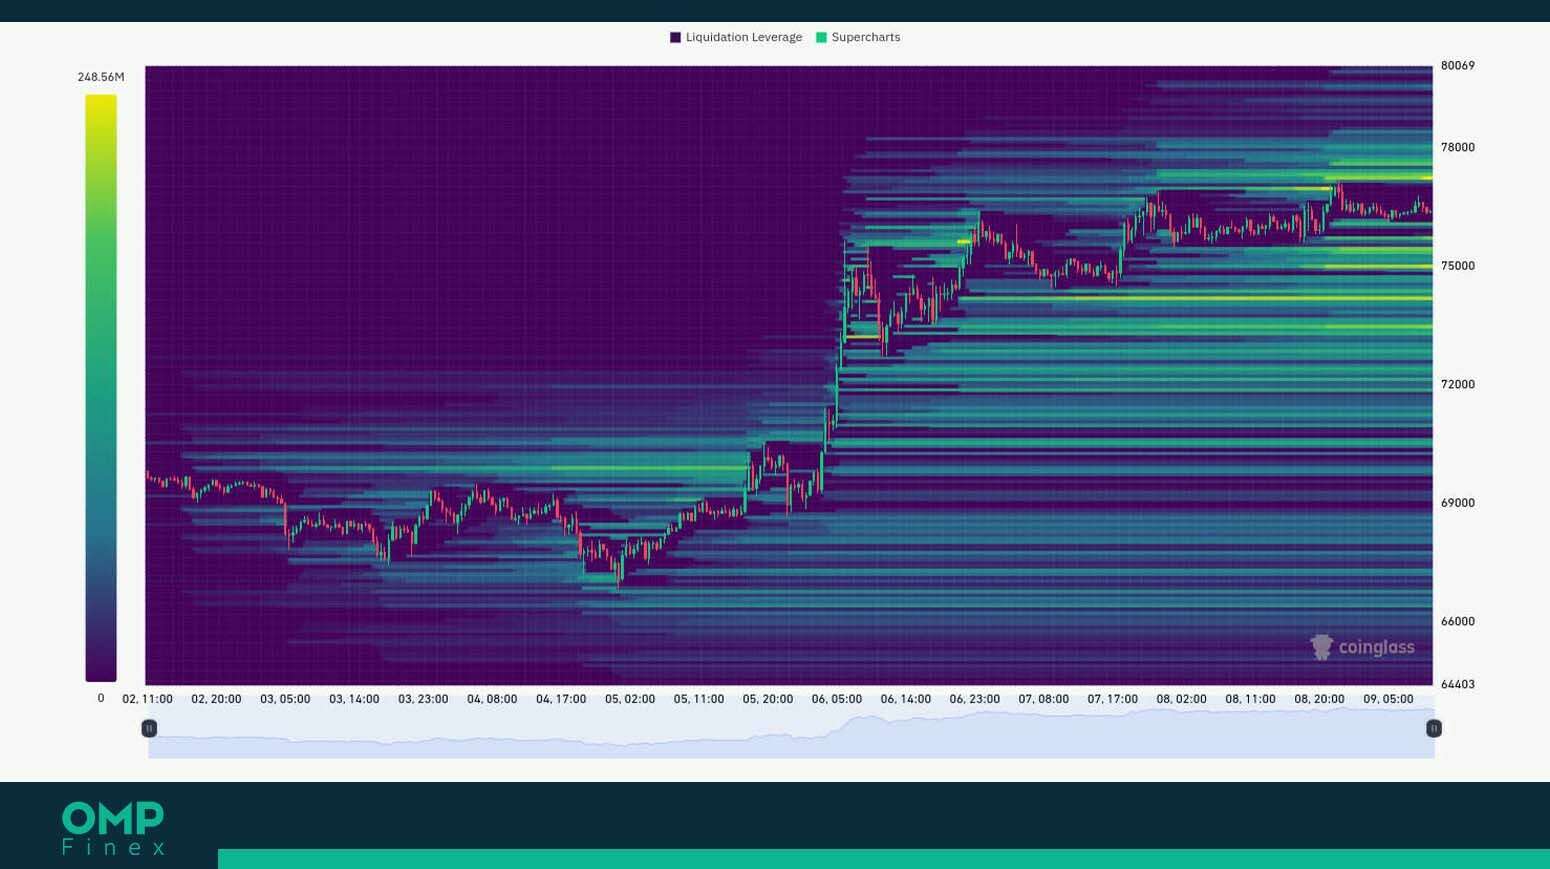The height and width of the screenshot is (869, 1550).
Task: Click the 64403 price axis label
Action: point(1457,684)
